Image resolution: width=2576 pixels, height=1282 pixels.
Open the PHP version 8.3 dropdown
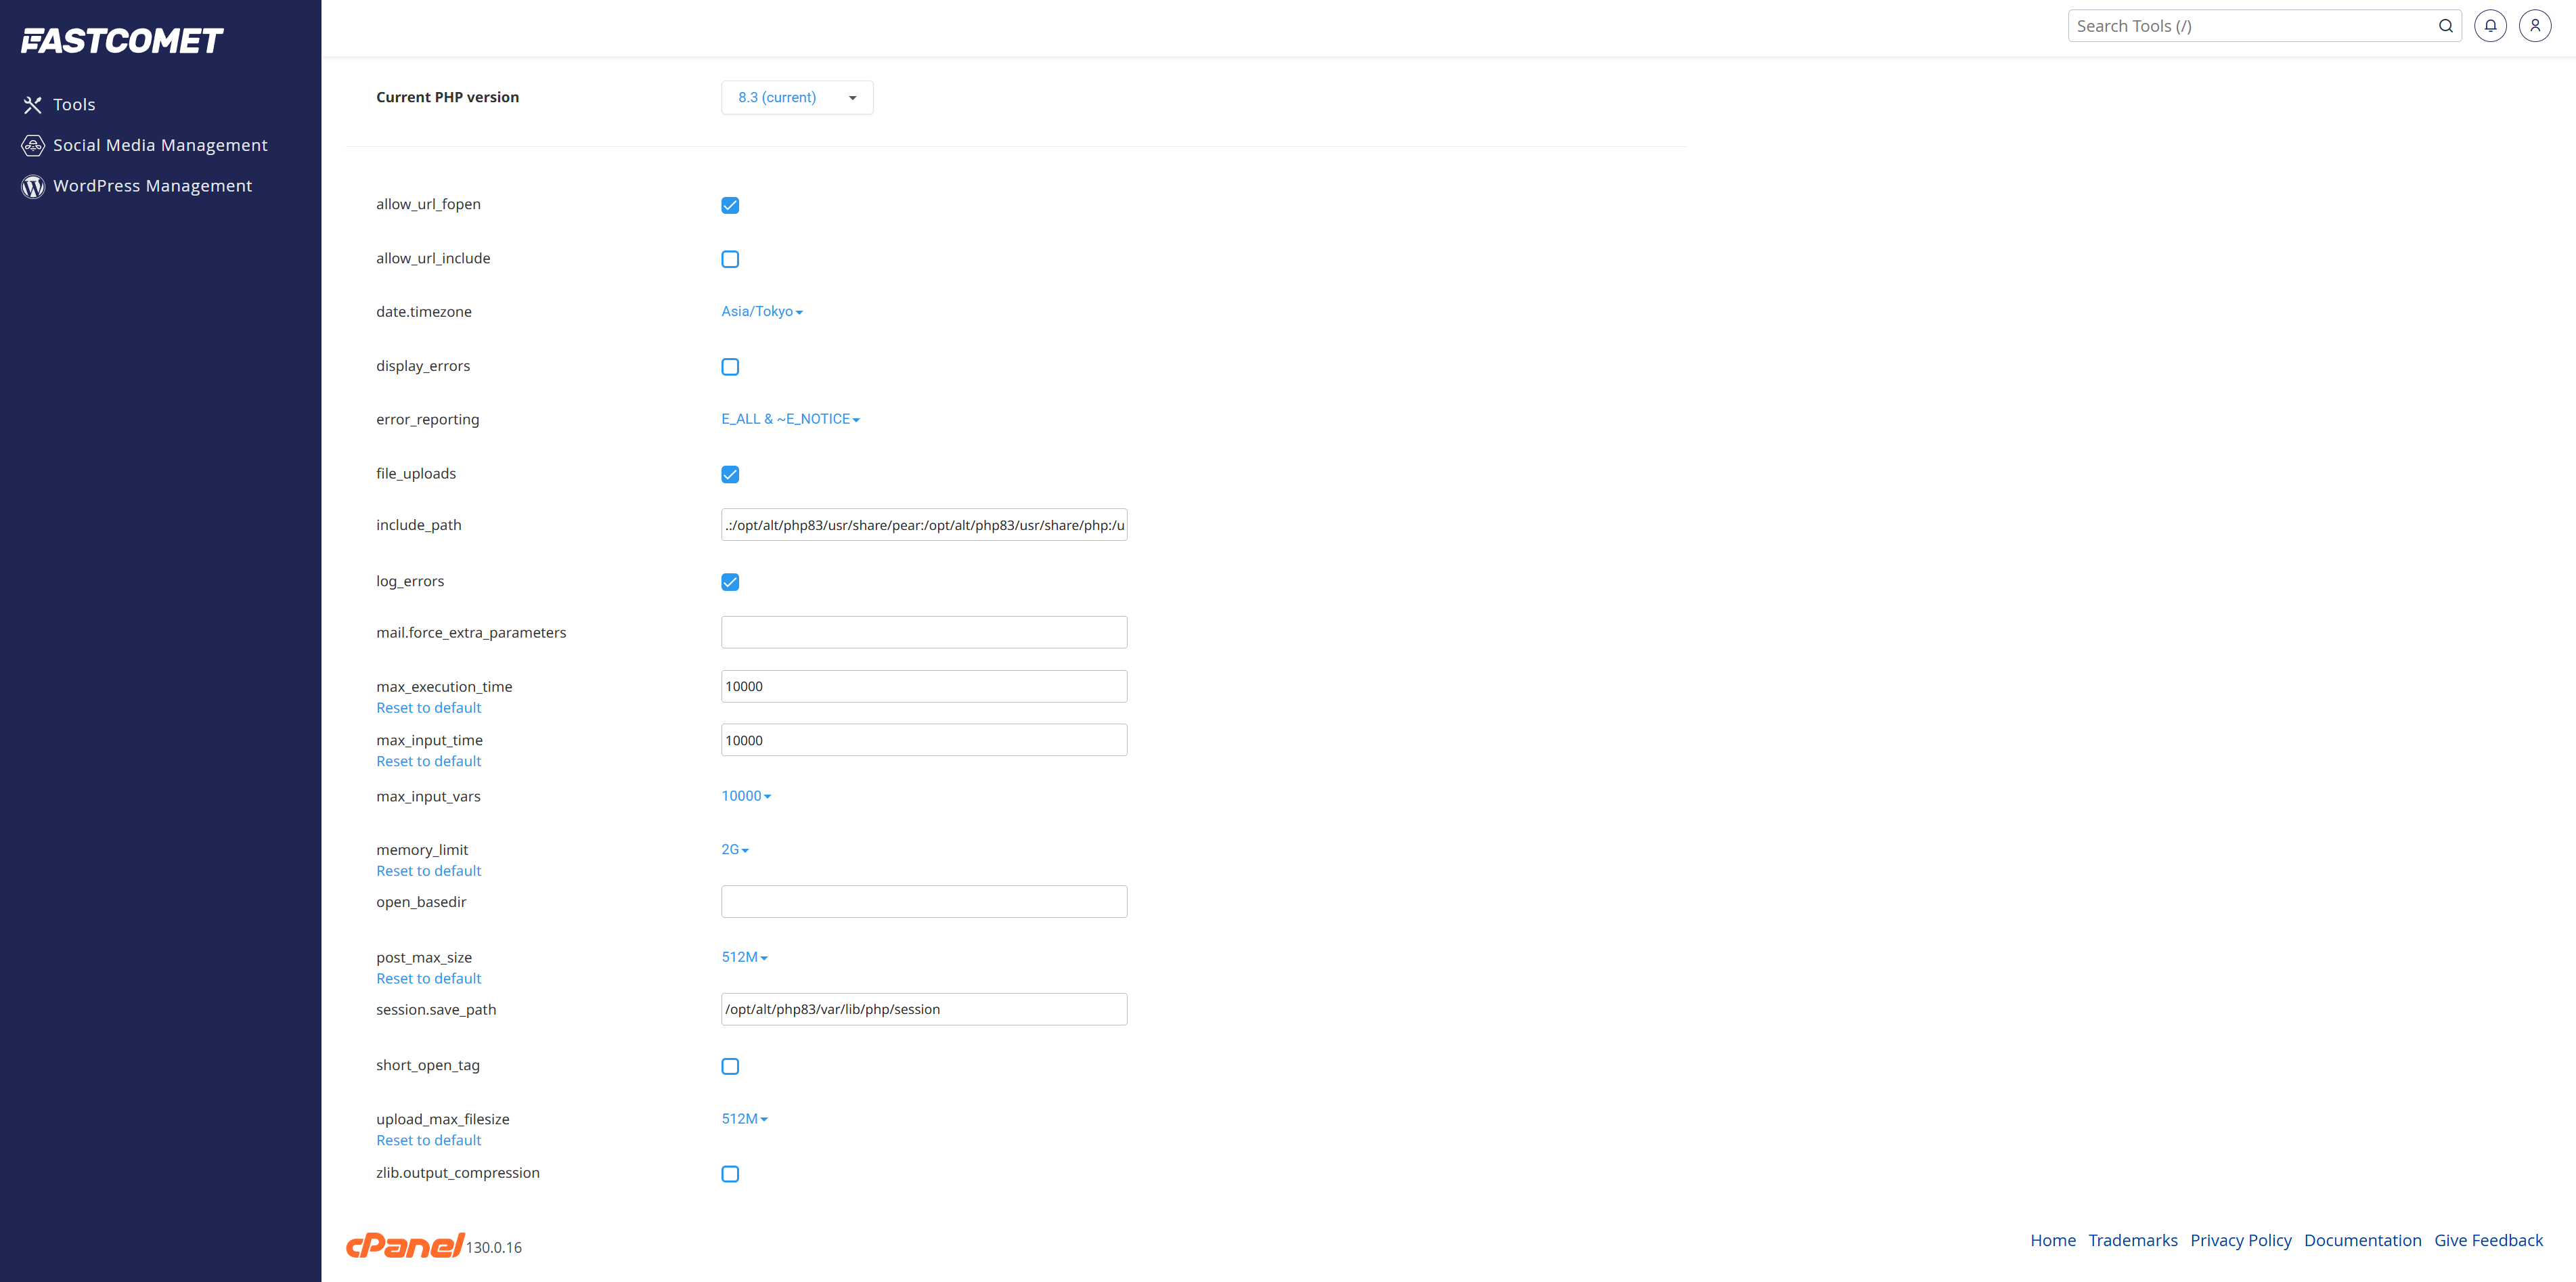coord(797,98)
